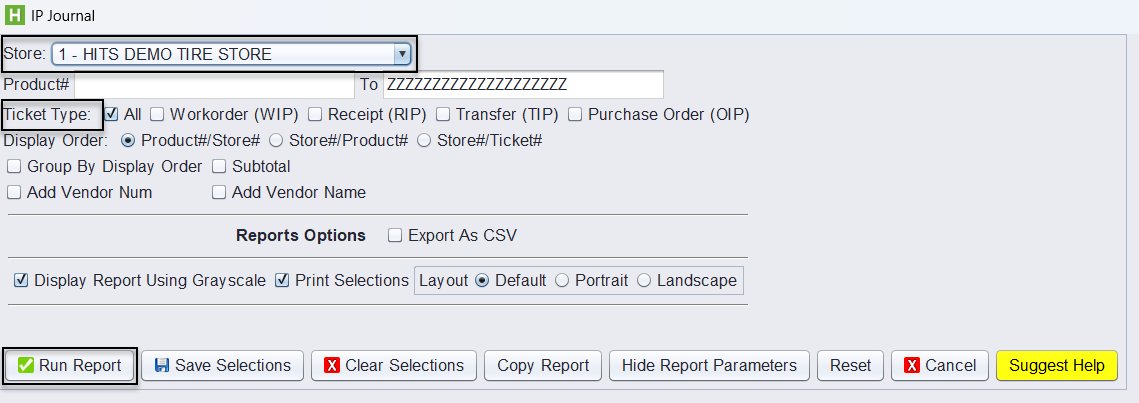
Task: Tick the Subtotal checkbox
Action: tap(219, 167)
